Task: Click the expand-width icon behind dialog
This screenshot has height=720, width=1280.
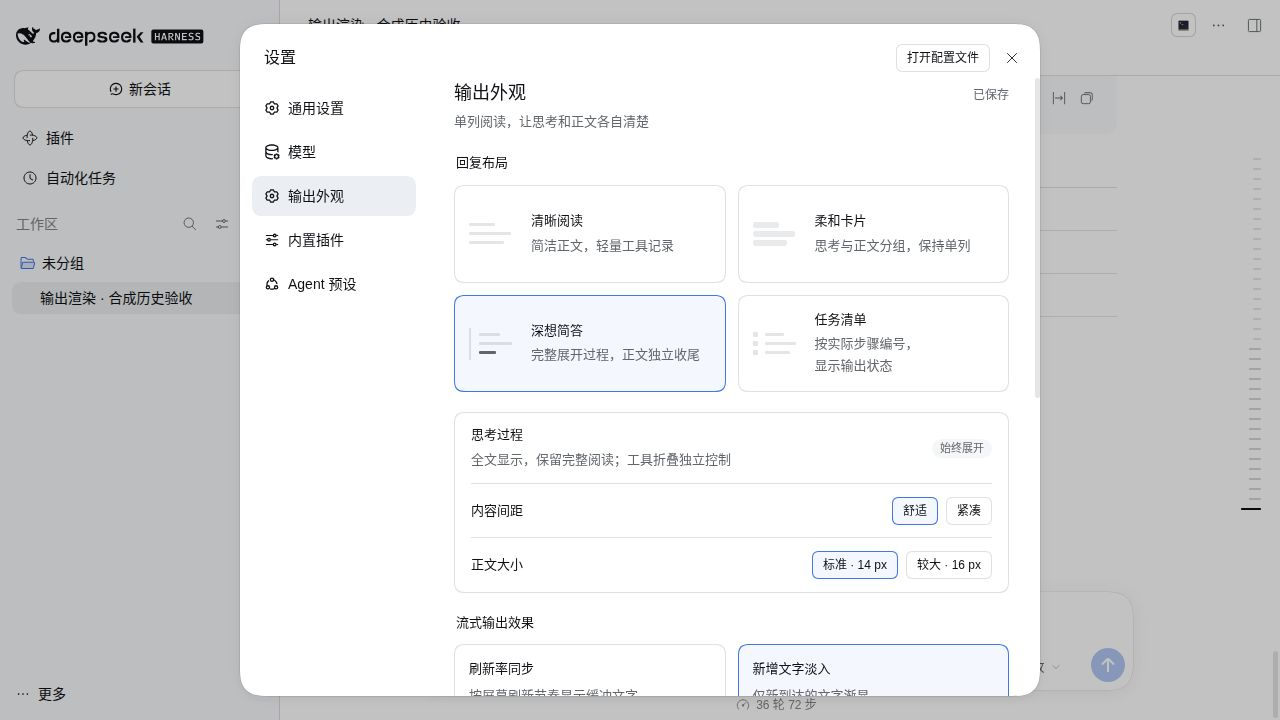Action: [x=1059, y=98]
